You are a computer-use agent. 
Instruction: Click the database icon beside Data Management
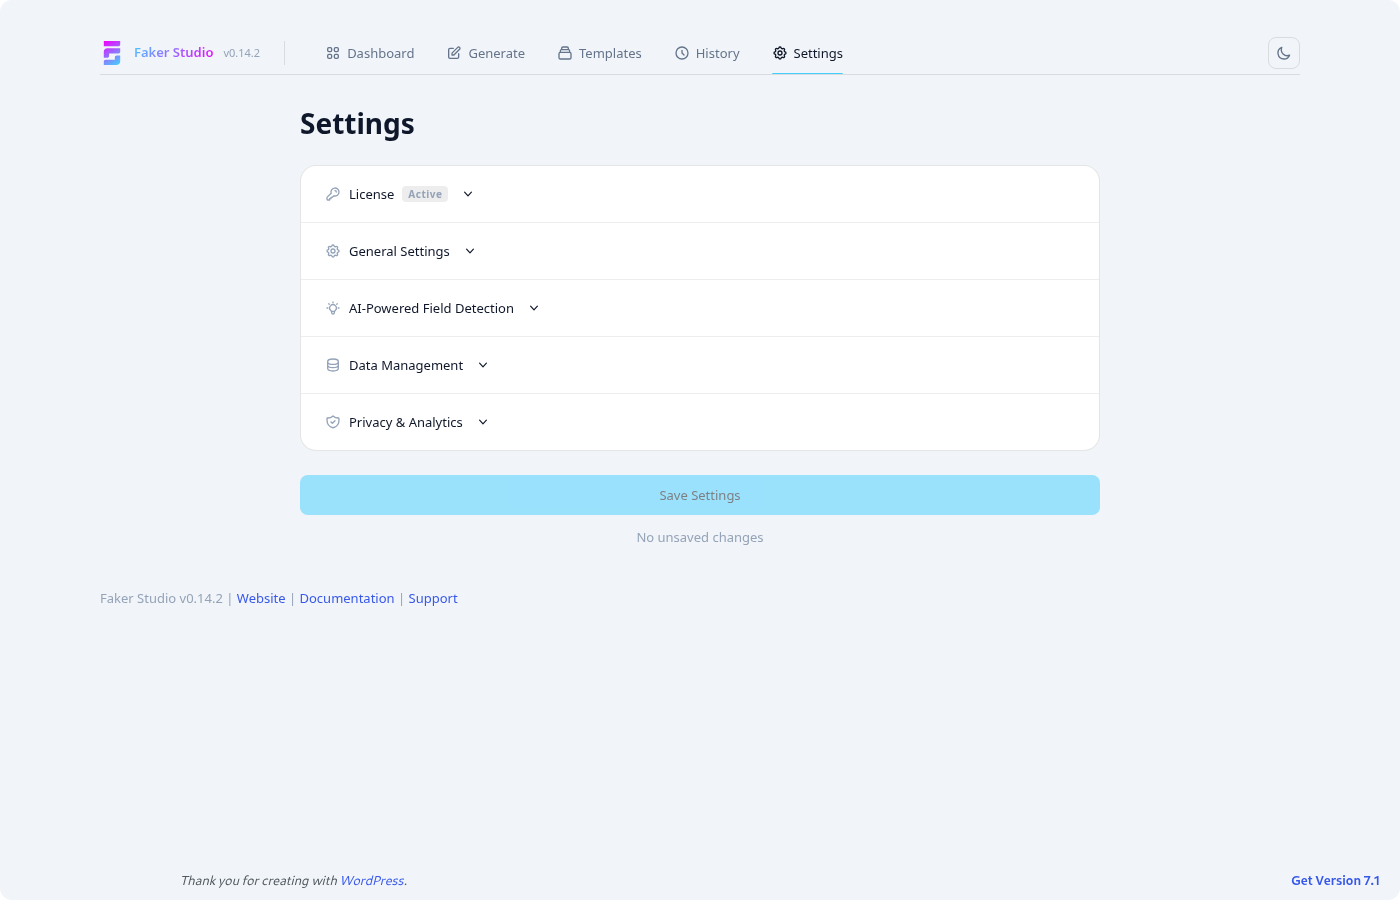(x=333, y=365)
